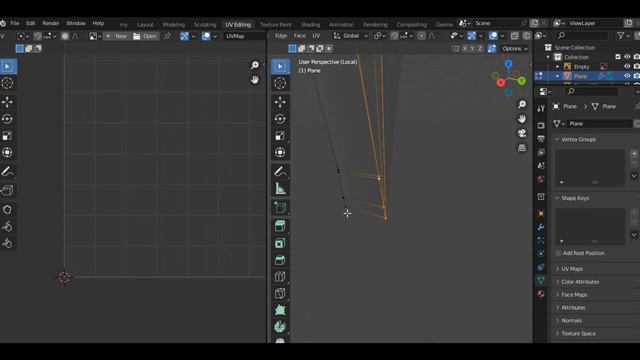Expand the Color Attributes panel
The width and height of the screenshot is (640, 360).
point(580,282)
